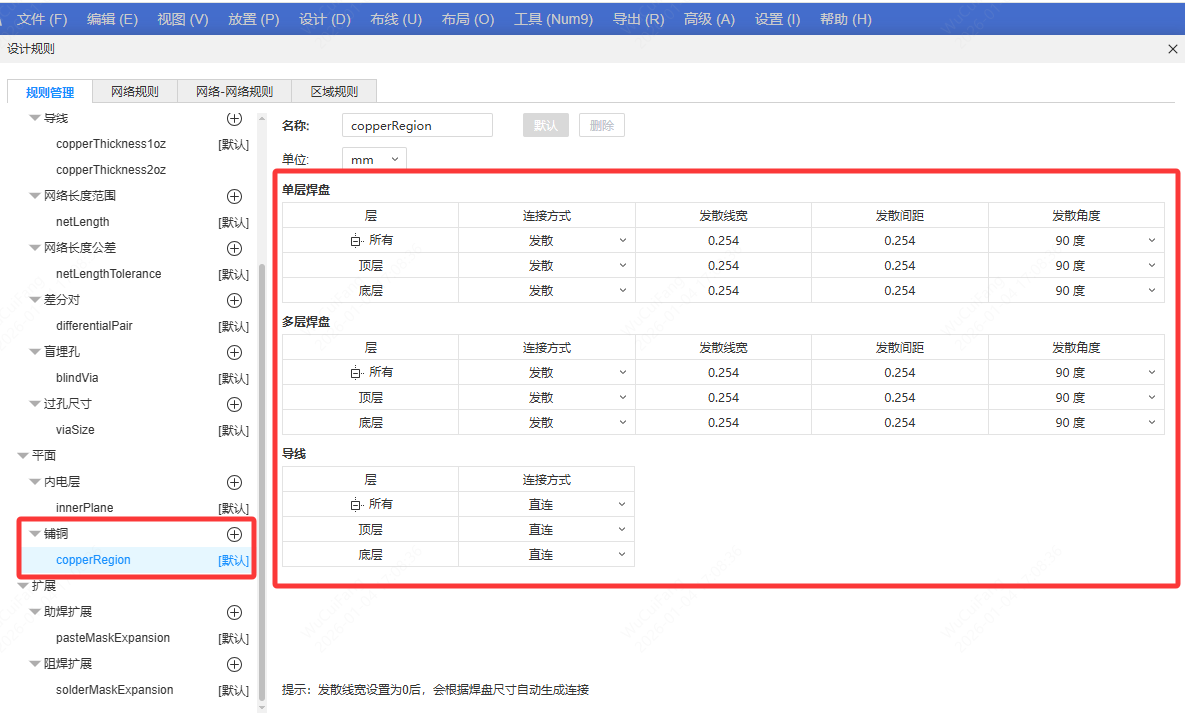Collapse the 铺铜 tree category
Image resolution: width=1185 pixels, height=714 pixels.
[35, 534]
